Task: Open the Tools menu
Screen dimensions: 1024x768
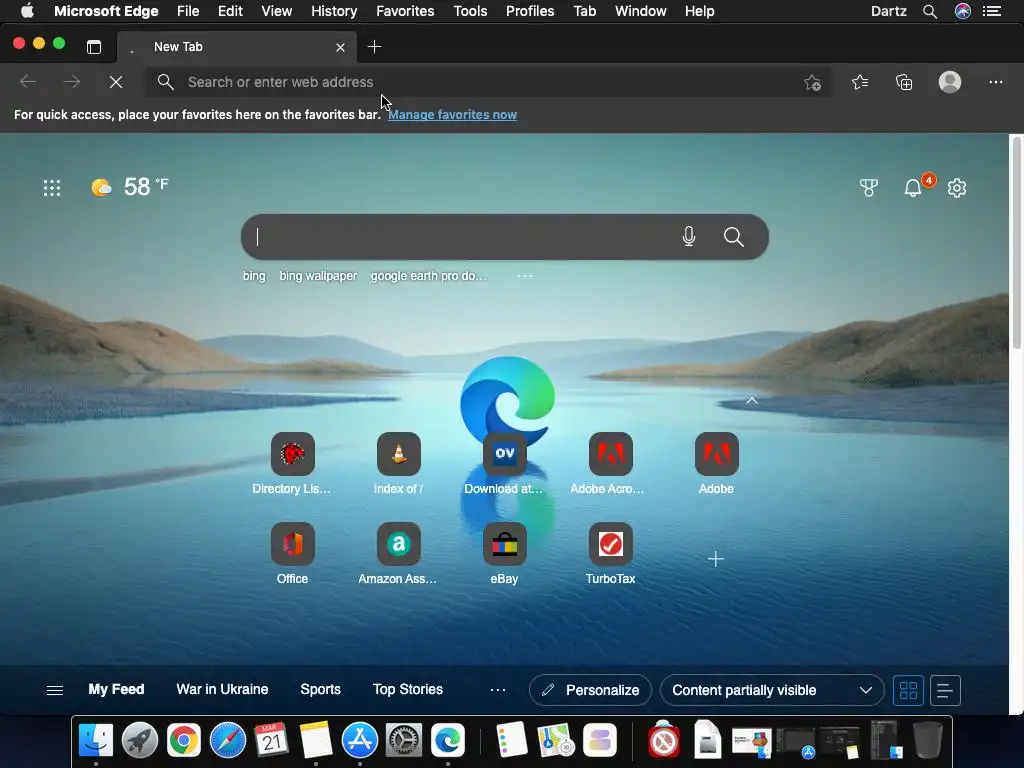Action: pyautogui.click(x=470, y=11)
